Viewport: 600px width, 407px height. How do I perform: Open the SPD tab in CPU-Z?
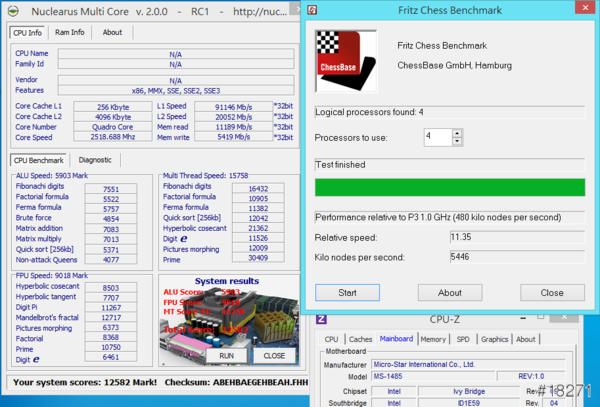462,339
